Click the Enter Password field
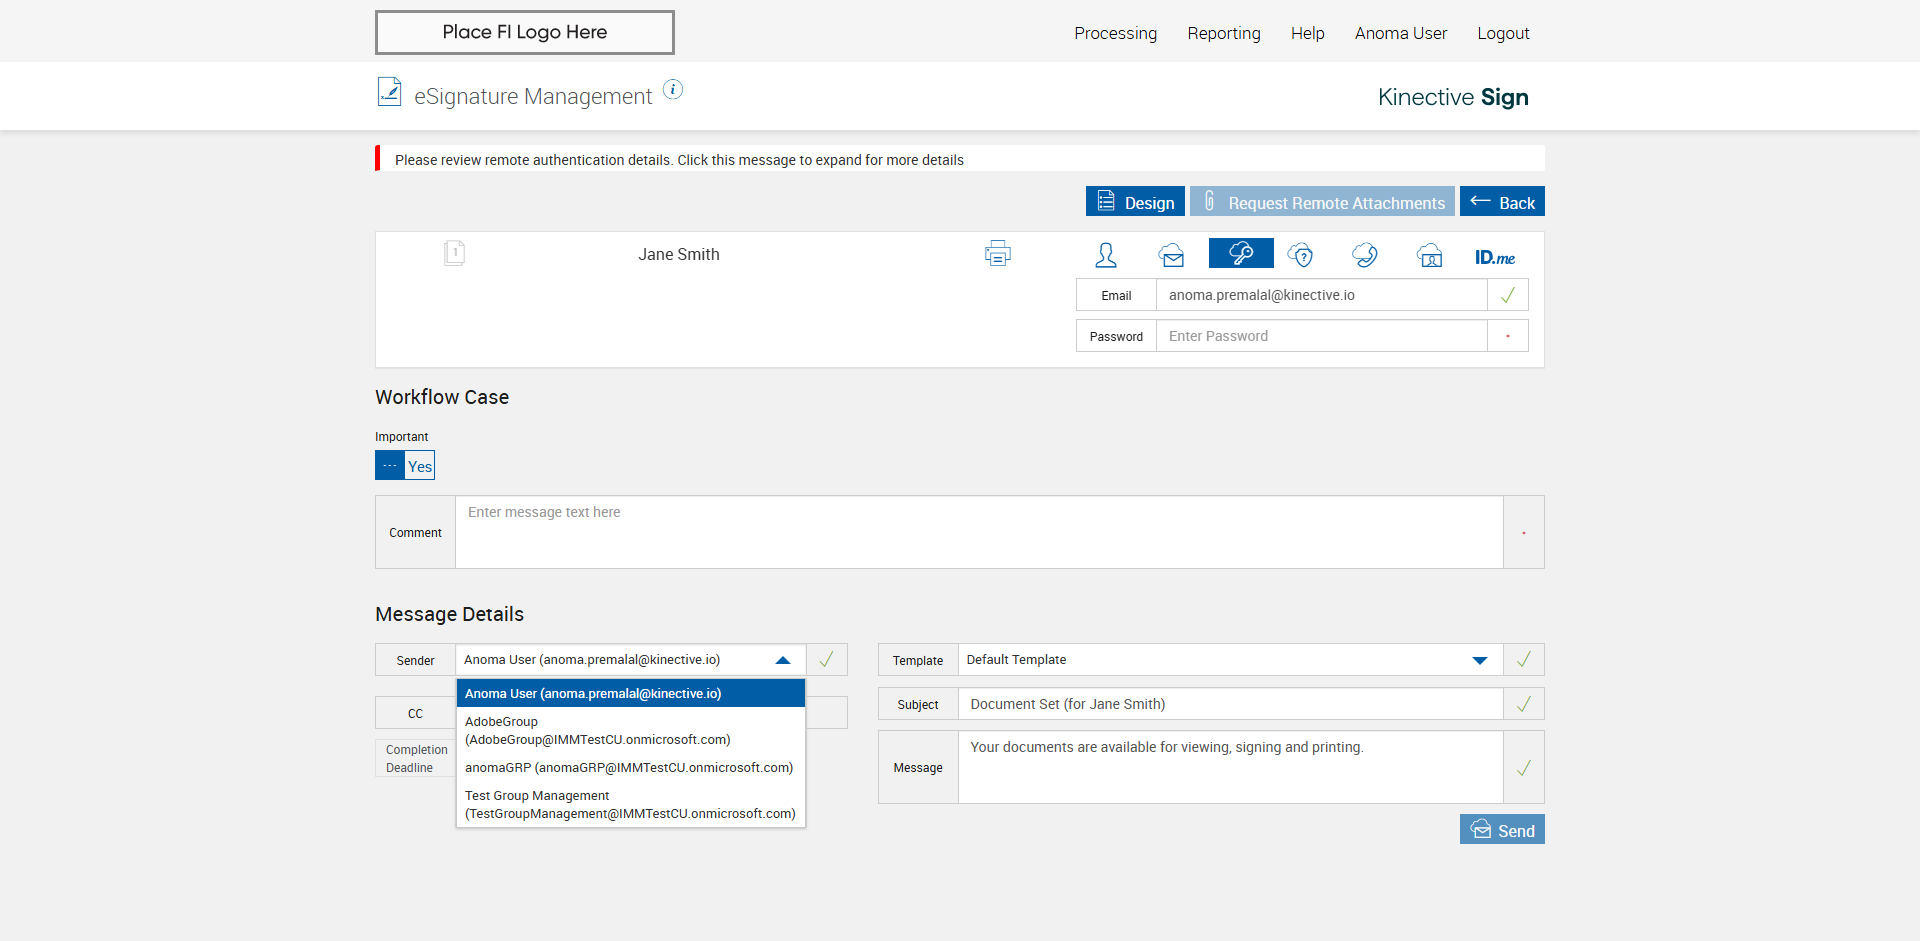This screenshot has height=941, width=1920. [1321, 336]
